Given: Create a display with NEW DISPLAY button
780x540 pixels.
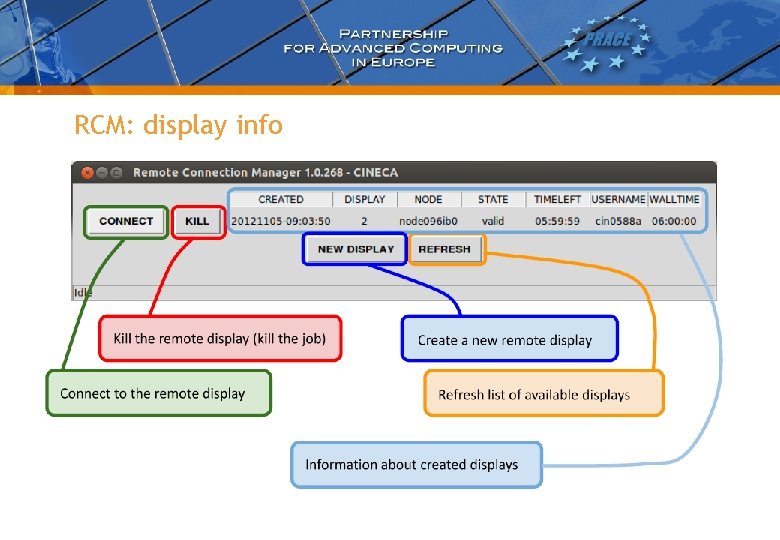Looking at the screenshot, I should pyautogui.click(x=356, y=249).
